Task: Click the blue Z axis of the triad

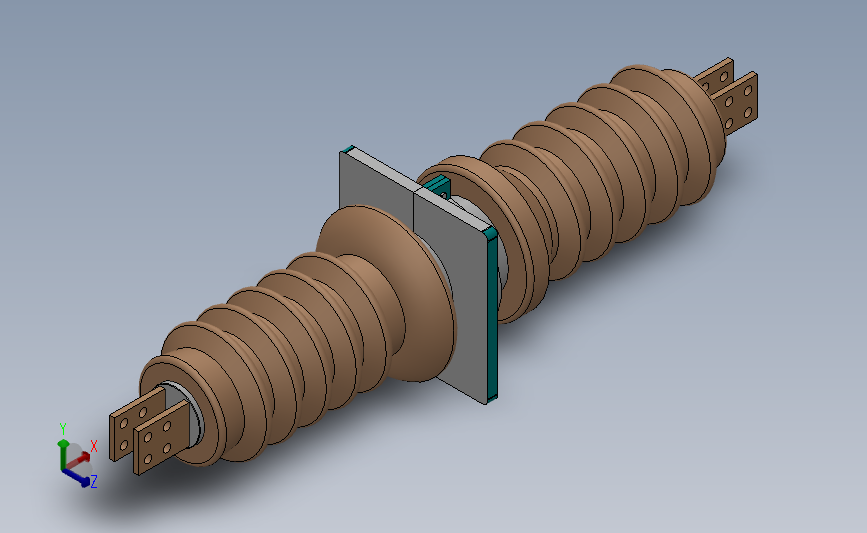Action: (77, 478)
